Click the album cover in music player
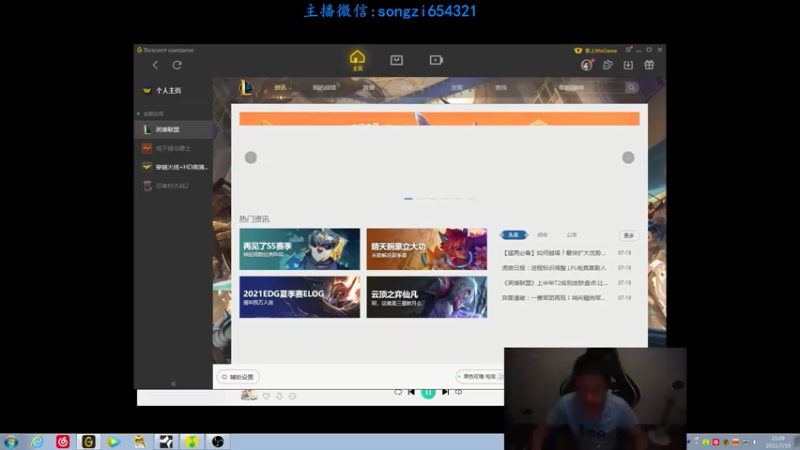 [248, 395]
